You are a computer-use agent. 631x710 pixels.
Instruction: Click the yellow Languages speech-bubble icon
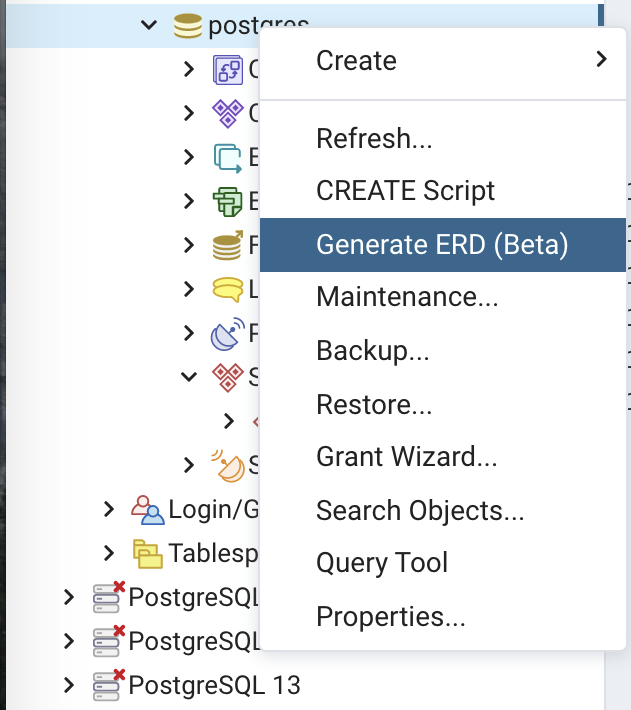tap(229, 289)
